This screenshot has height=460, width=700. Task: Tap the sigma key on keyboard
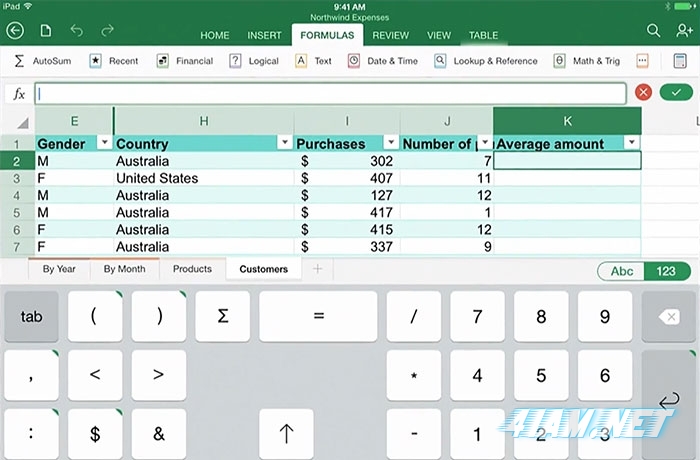pyautogui.click(x=222, y=317)
